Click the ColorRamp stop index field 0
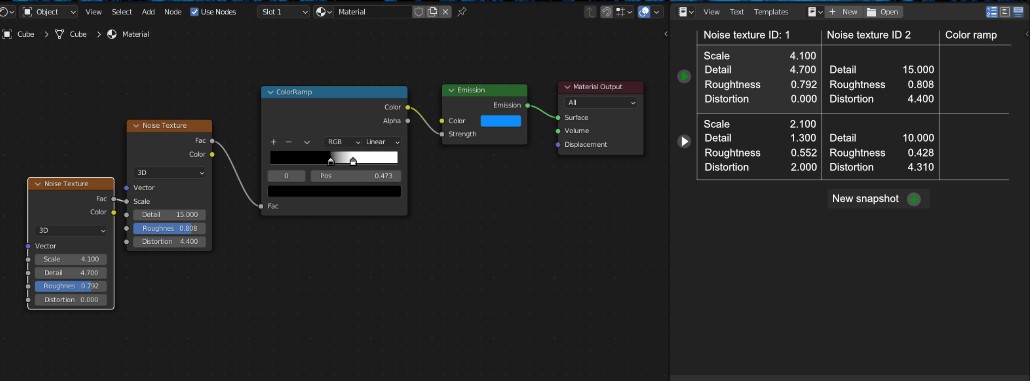1030x381 pixels. [286, 176]
